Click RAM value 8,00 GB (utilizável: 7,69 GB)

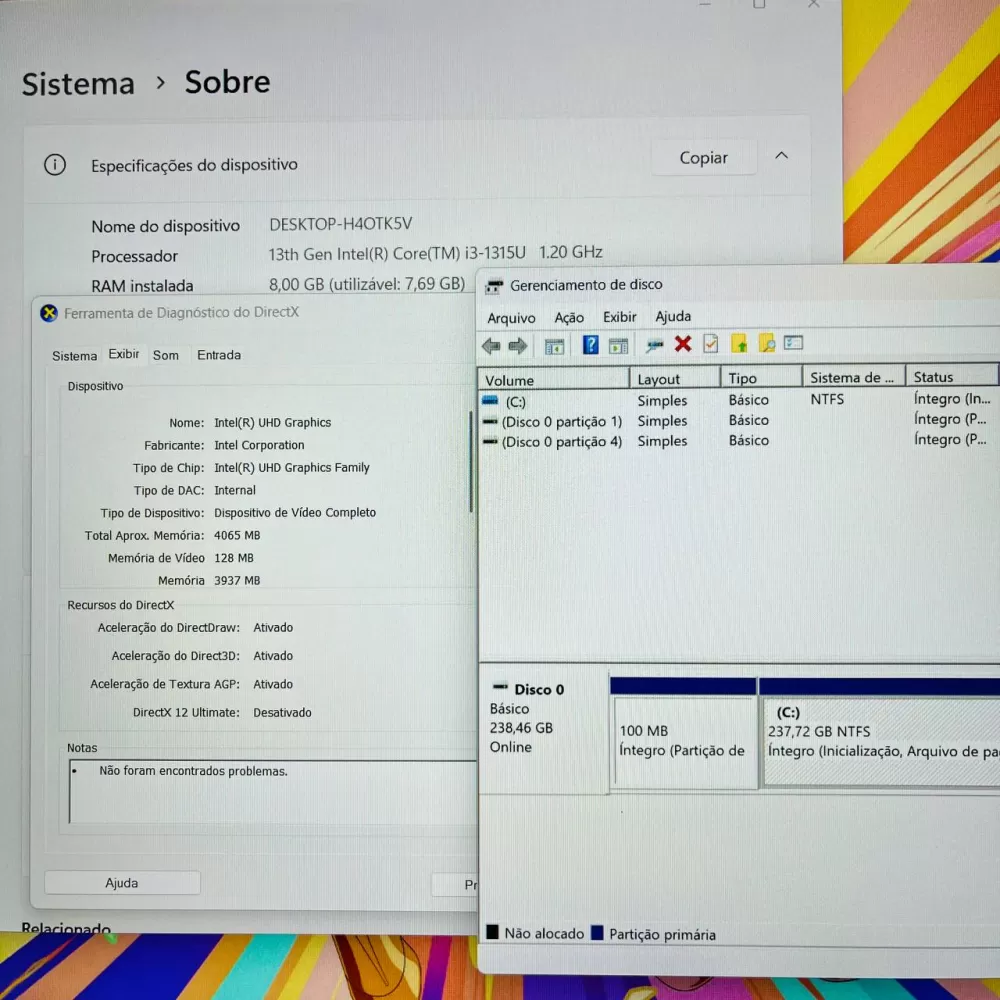click(x=367, y=283)
